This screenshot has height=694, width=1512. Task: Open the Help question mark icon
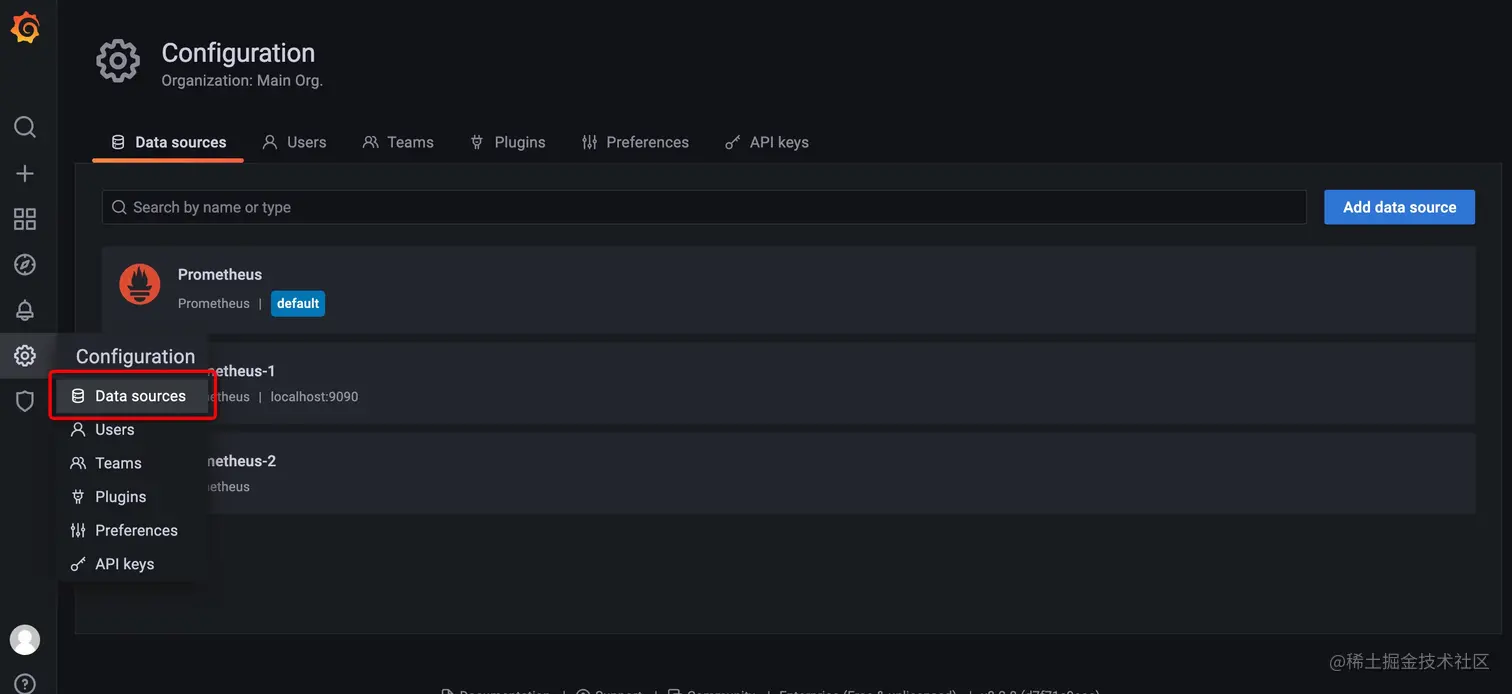pyautogui.click(x=25, y=684)
